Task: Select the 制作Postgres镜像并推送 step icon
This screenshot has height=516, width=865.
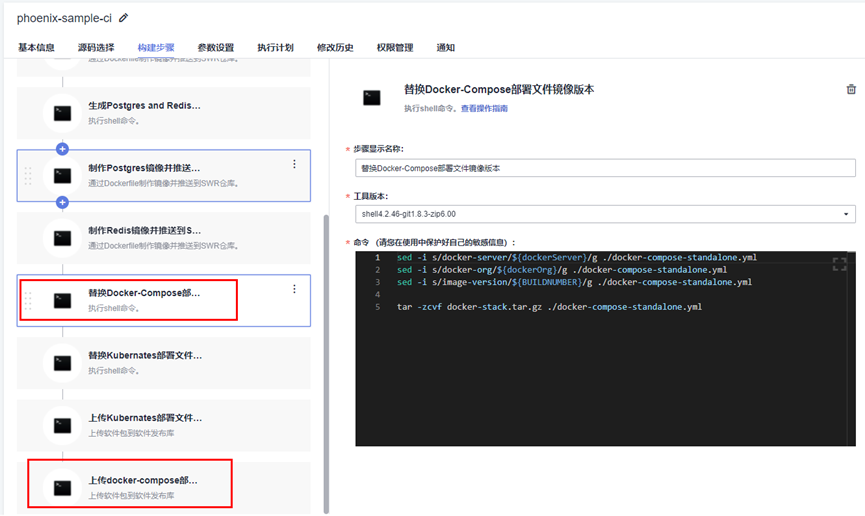Action: [62, 175]
